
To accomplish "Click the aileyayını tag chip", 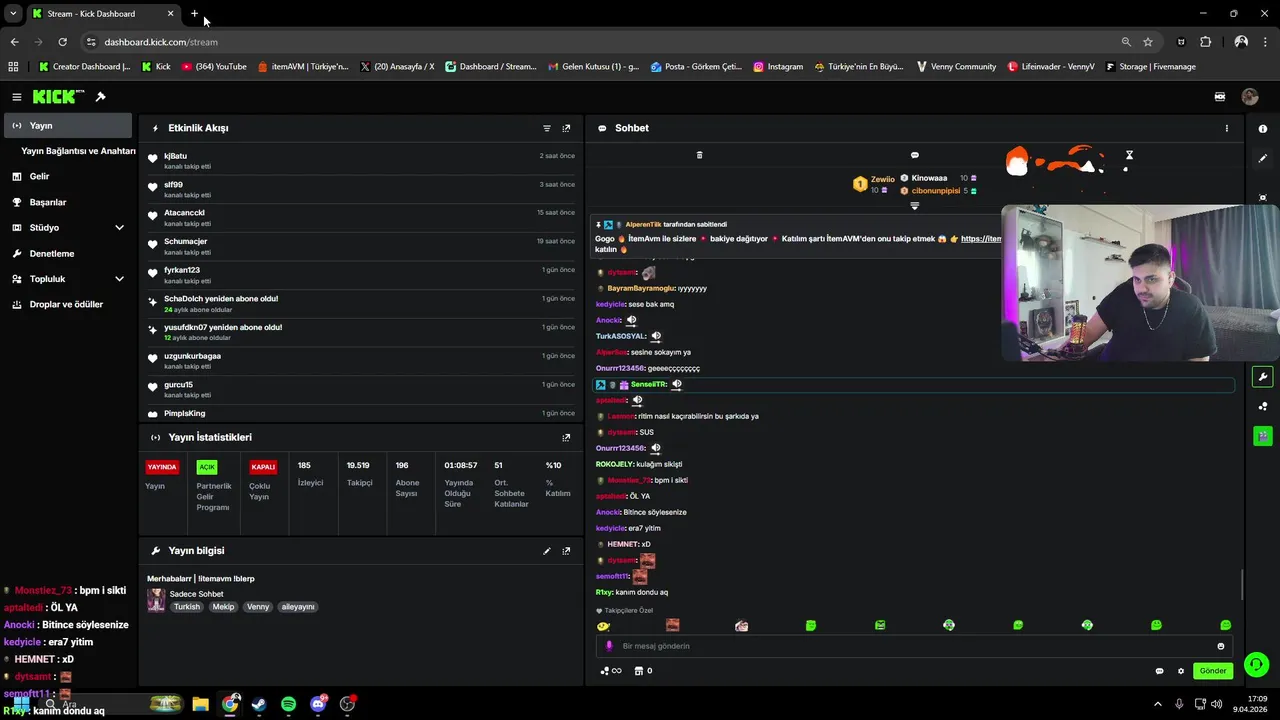I will click(x=297, y=607).
